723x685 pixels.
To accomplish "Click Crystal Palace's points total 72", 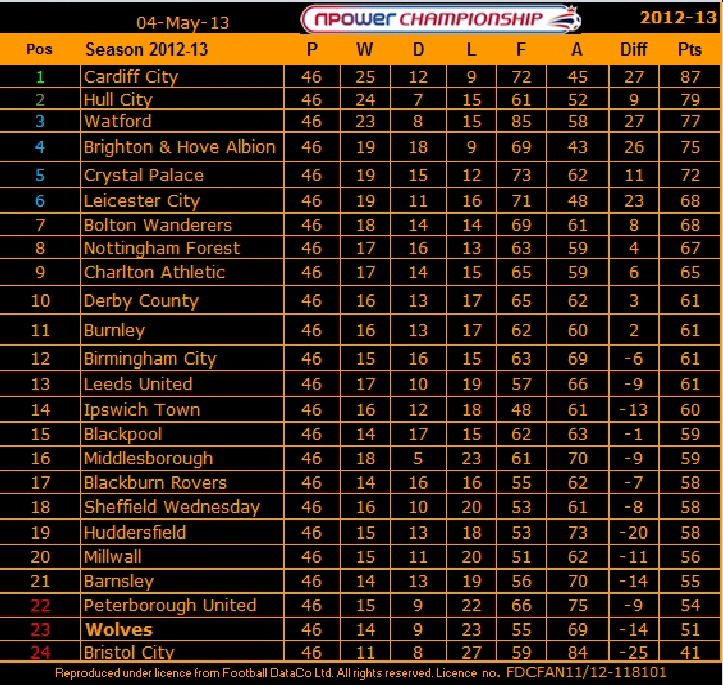I will click(x=690, y=175).
